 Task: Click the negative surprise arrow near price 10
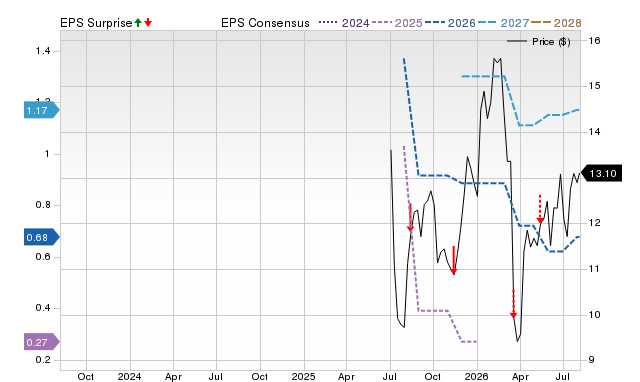[x=513, y=304]
